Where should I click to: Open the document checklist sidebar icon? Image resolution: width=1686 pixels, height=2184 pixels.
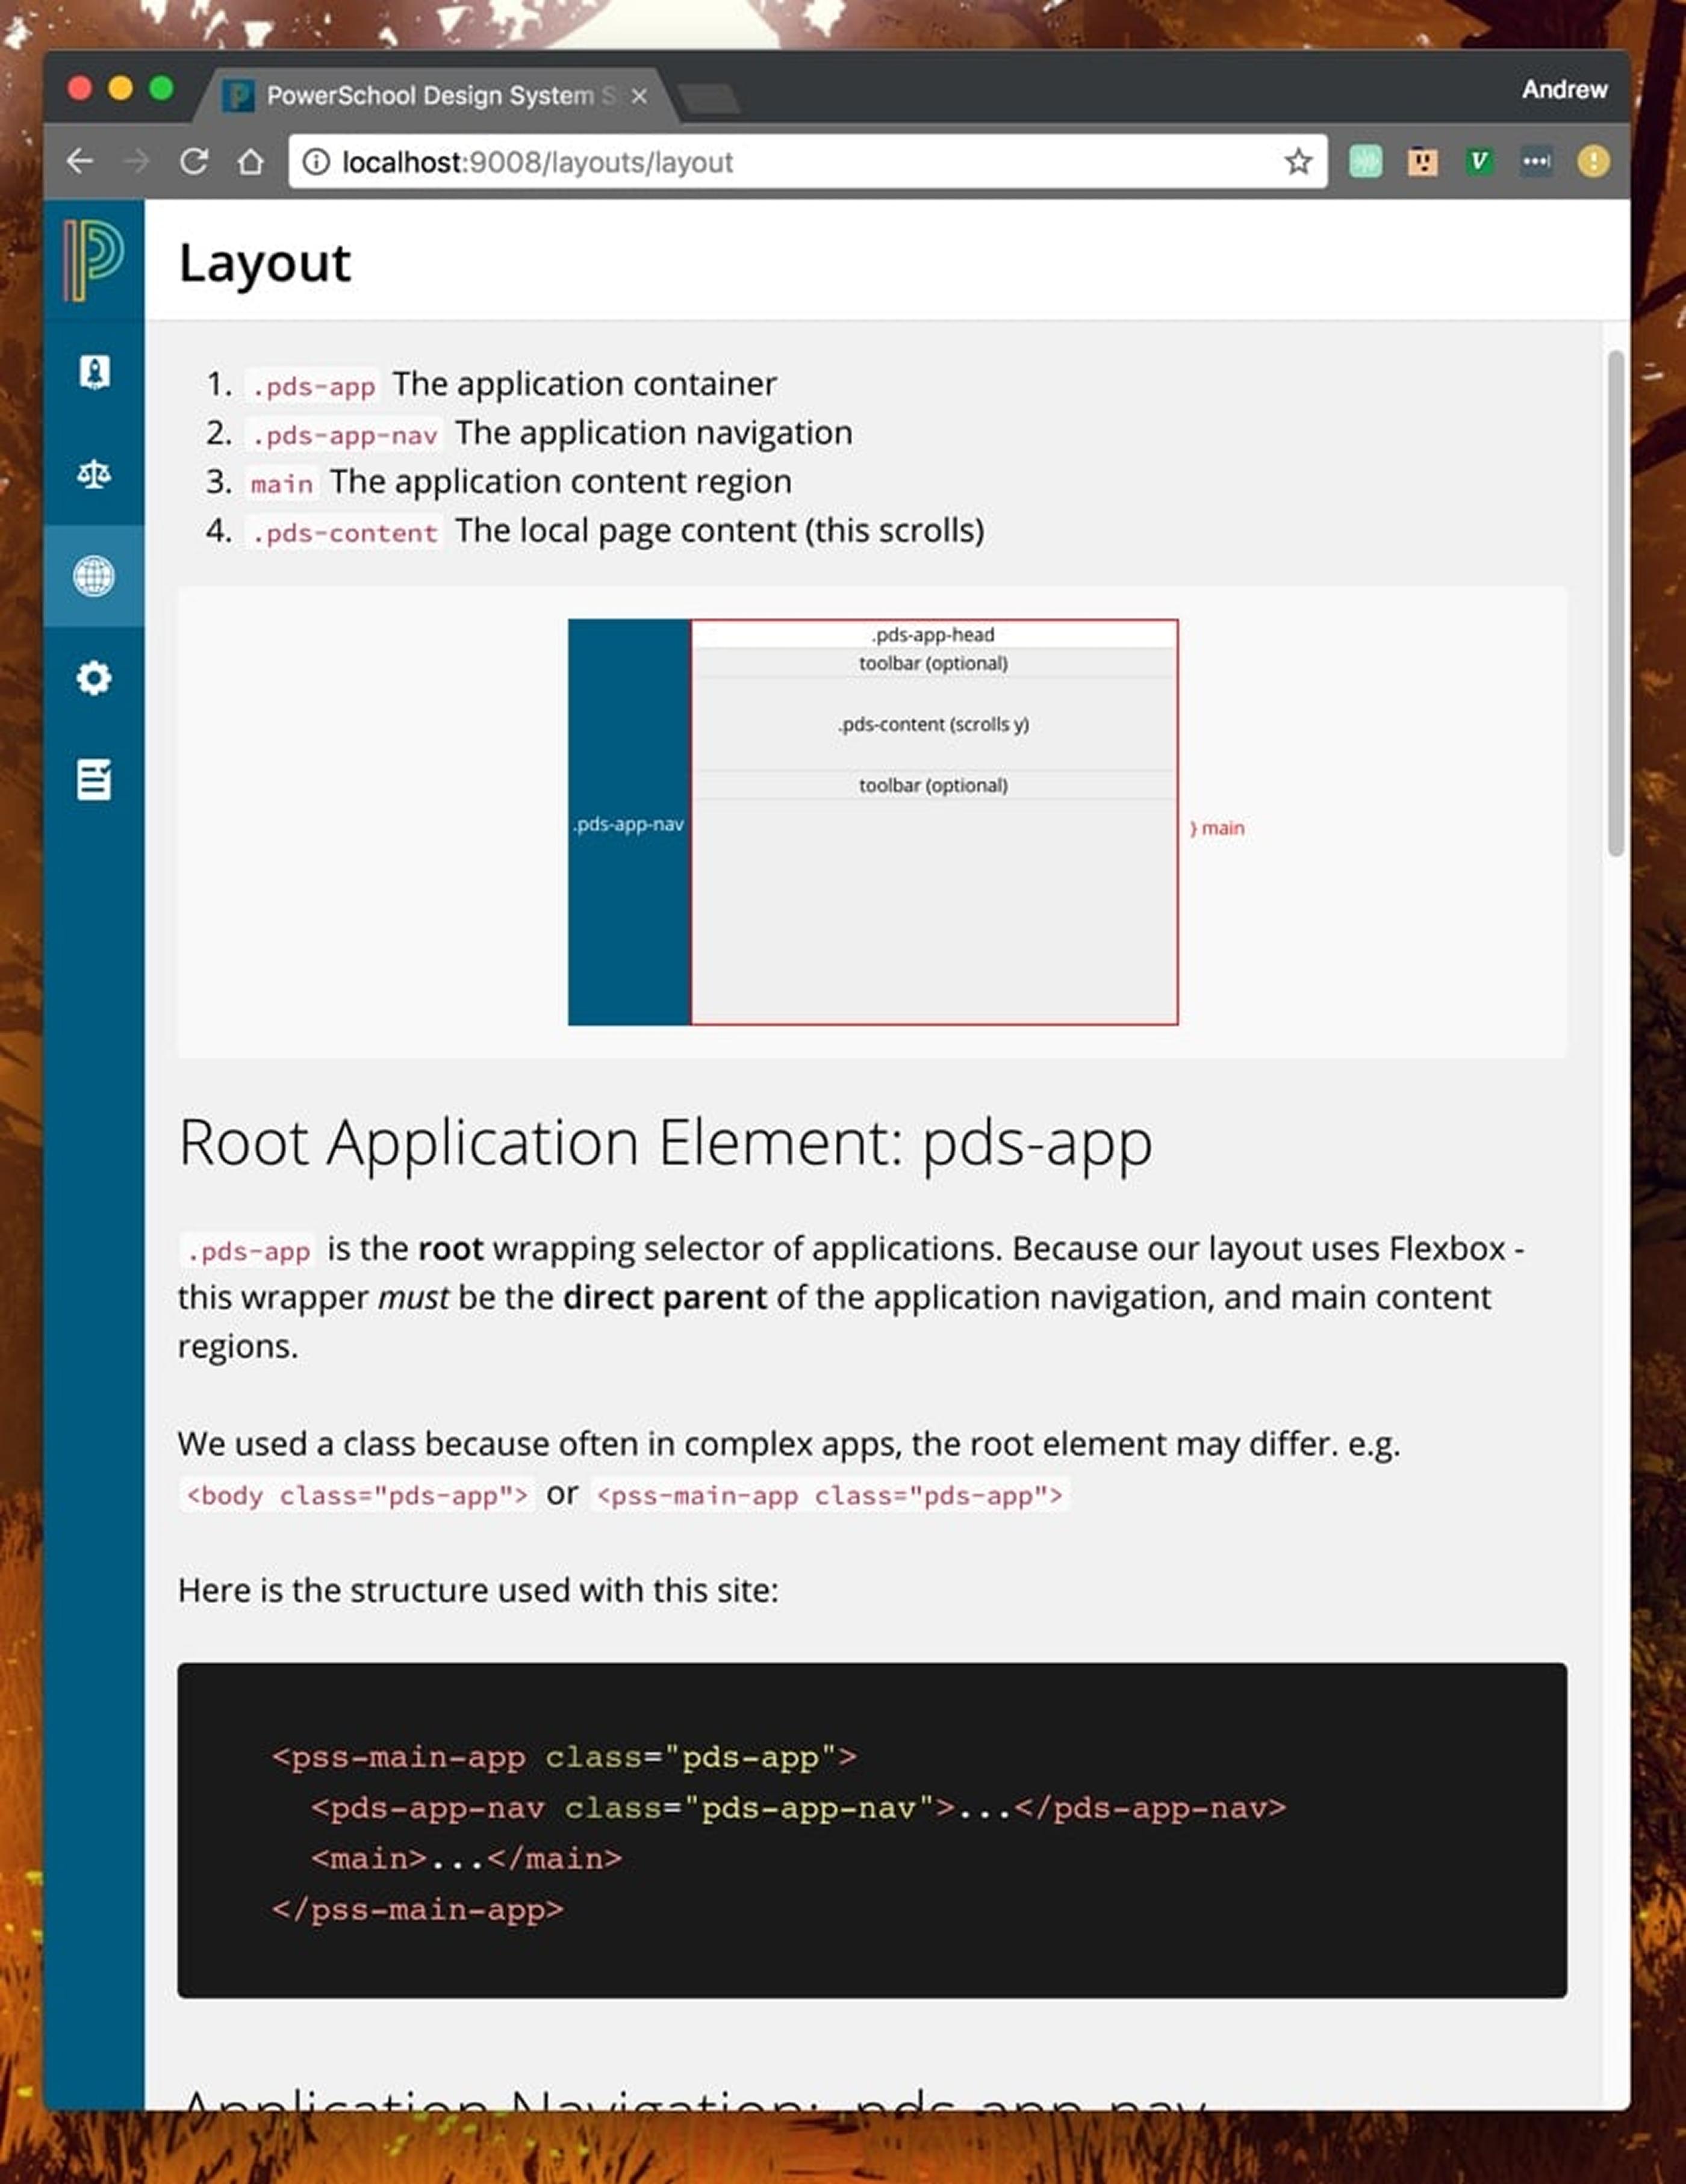coord(94,779)
